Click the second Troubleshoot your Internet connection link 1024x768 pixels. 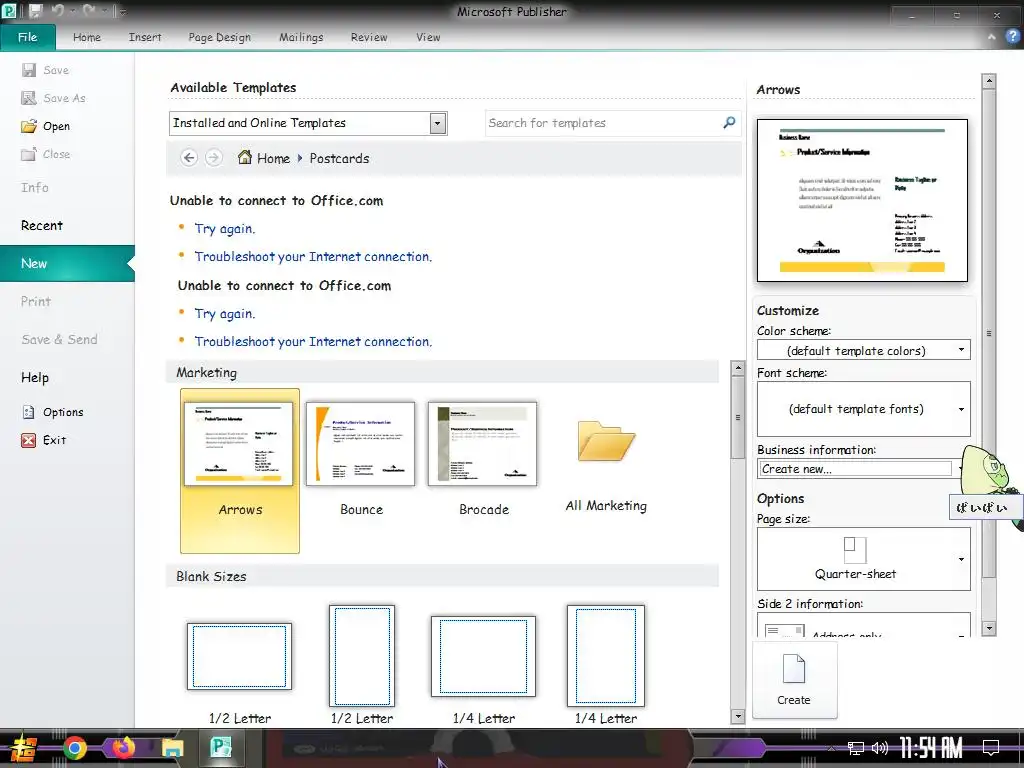click(313, 342)
